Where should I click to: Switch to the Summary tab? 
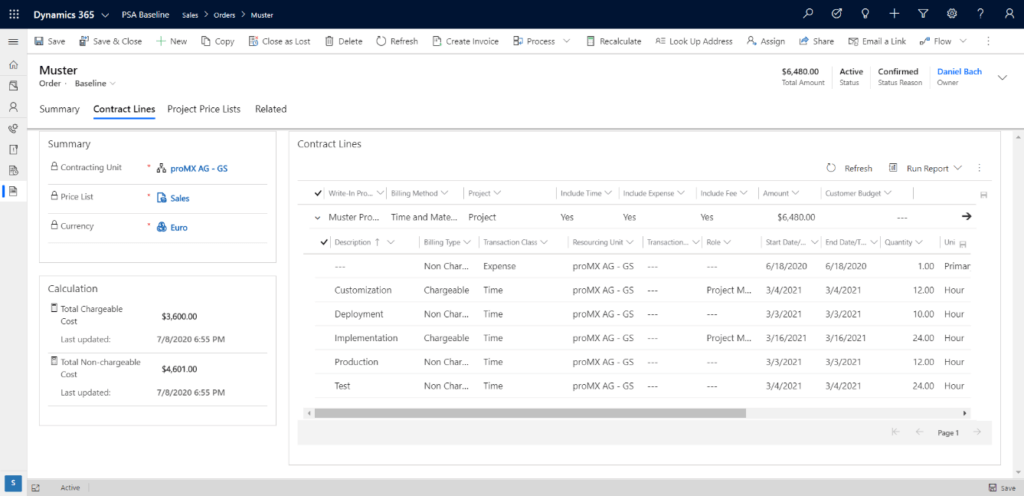[x=59, y=109]
